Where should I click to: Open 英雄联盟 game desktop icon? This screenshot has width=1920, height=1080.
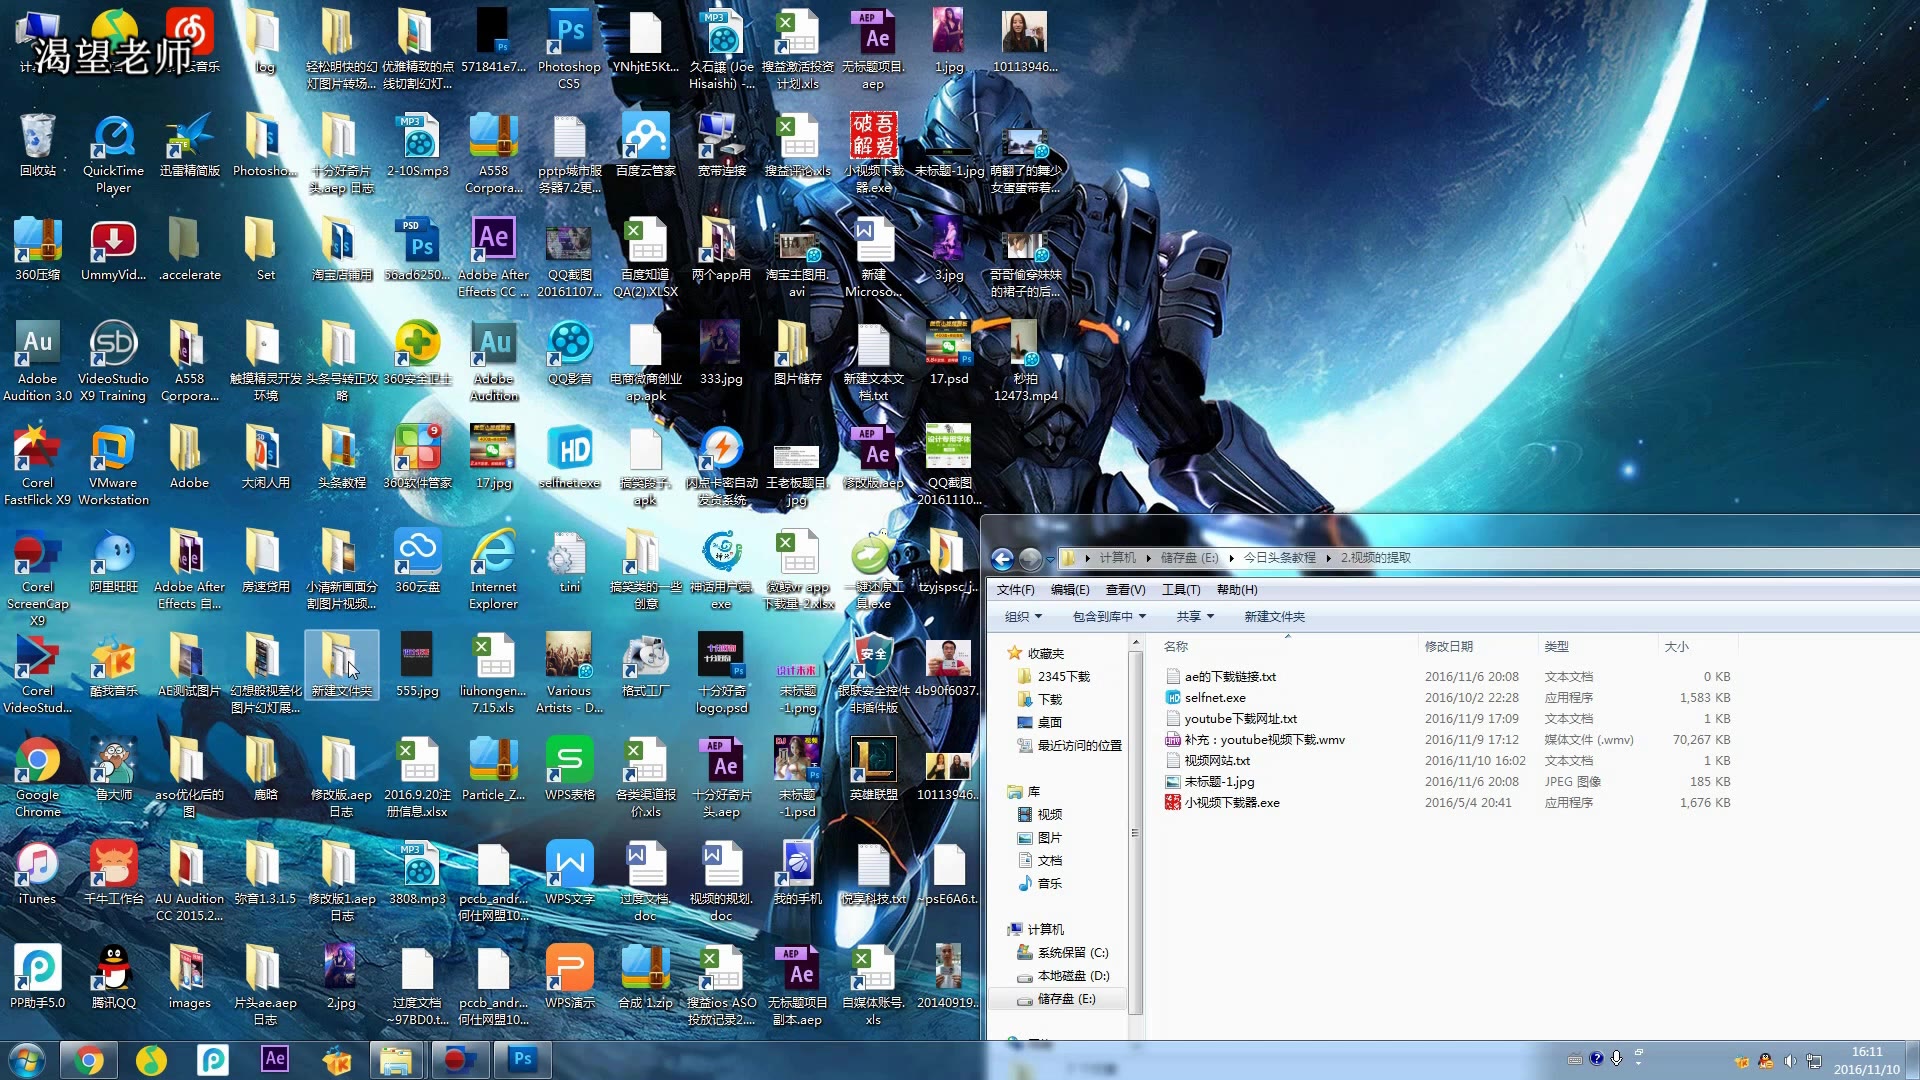pyautogui.click(x=873, y=769)
